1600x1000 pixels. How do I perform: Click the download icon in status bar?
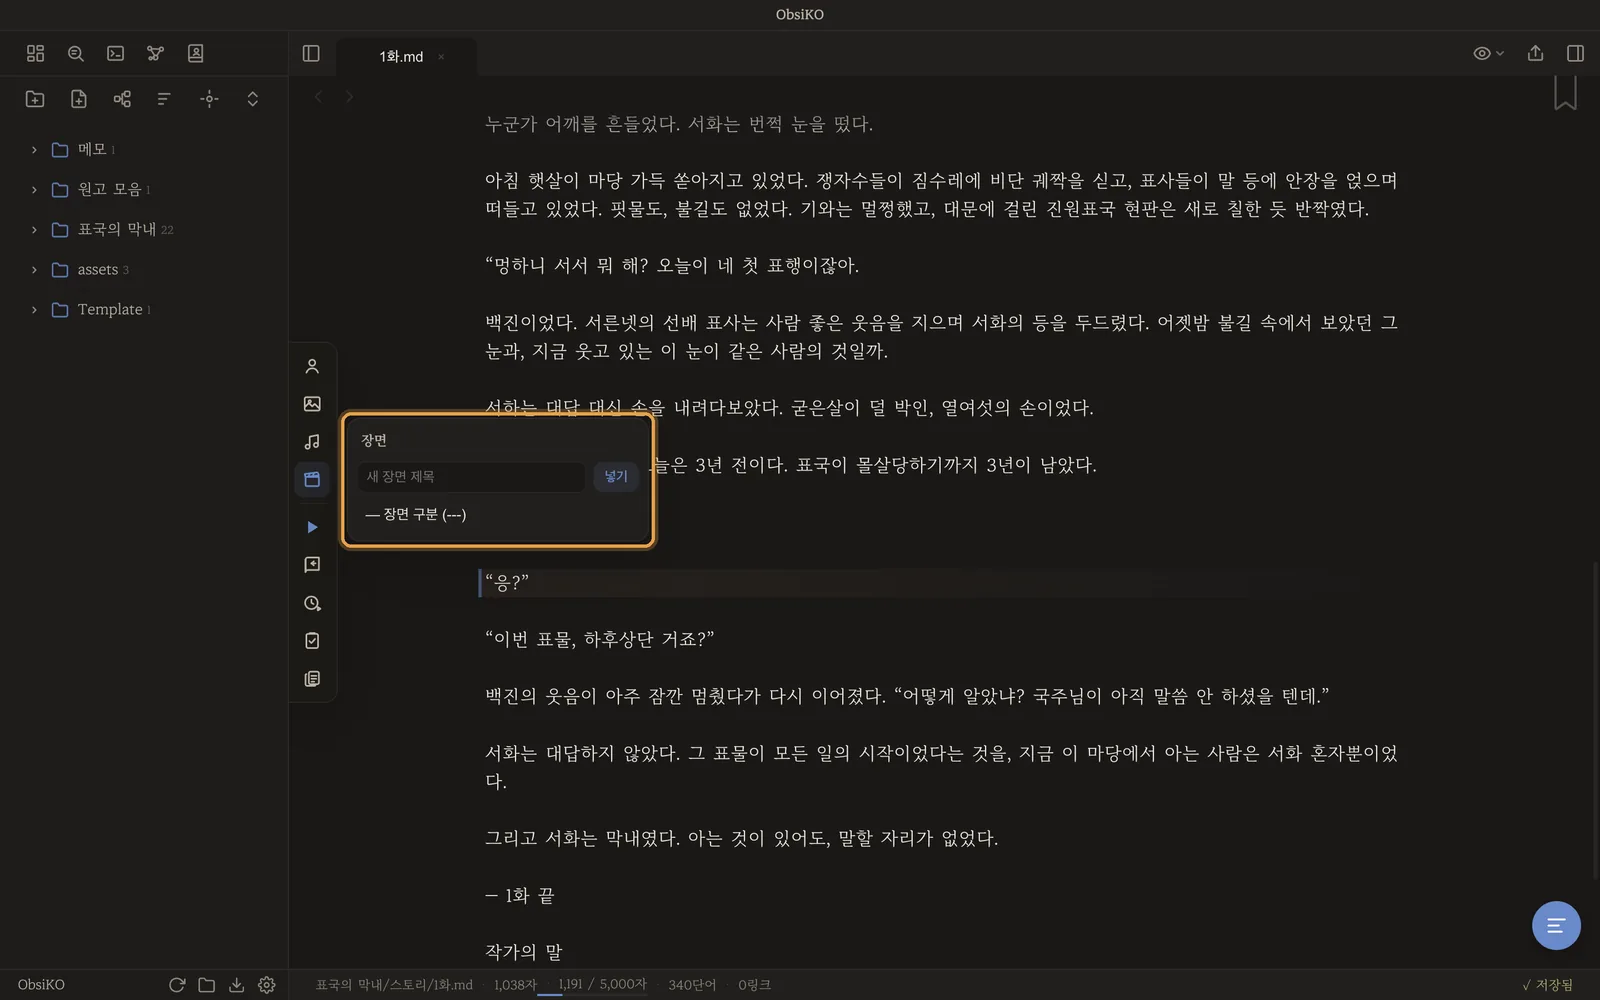pyautogui.click(x=236, y=984)
